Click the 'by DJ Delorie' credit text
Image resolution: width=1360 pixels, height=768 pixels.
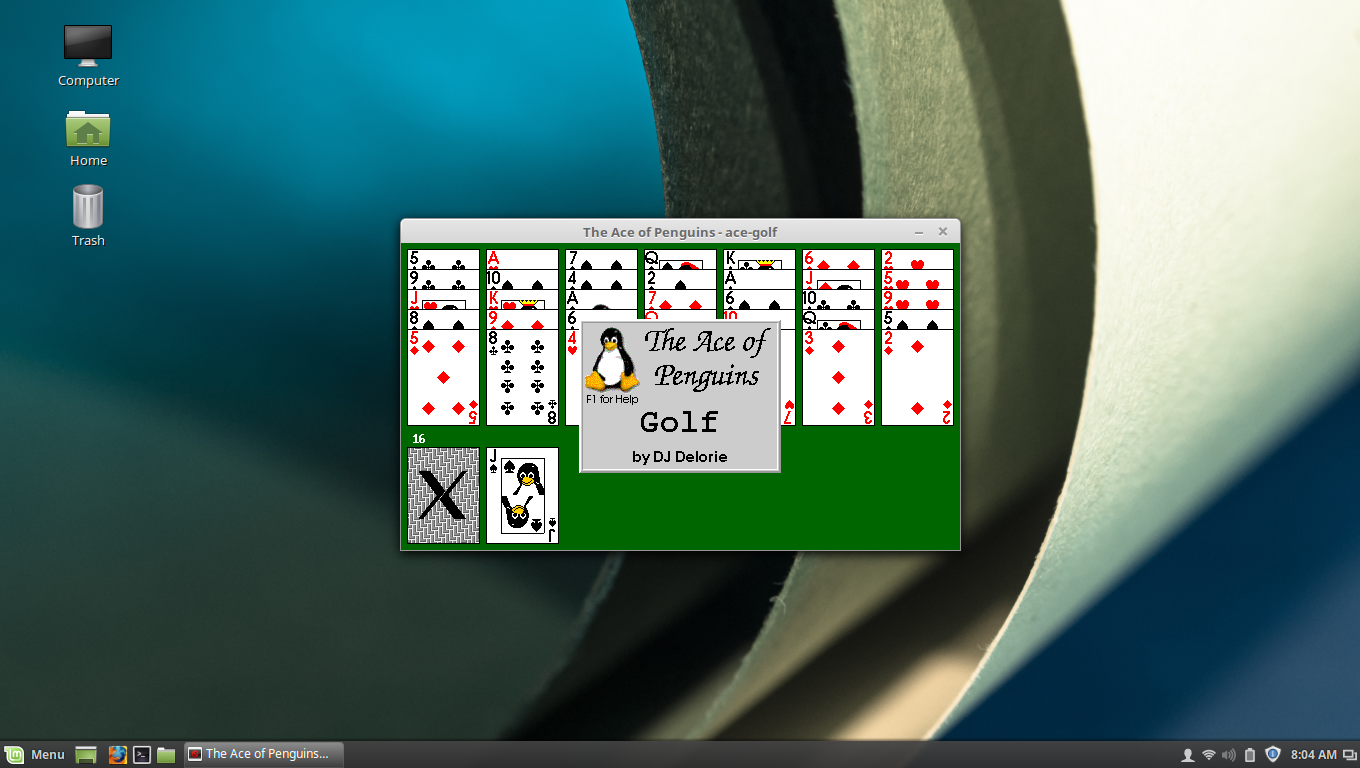(680, 457)
